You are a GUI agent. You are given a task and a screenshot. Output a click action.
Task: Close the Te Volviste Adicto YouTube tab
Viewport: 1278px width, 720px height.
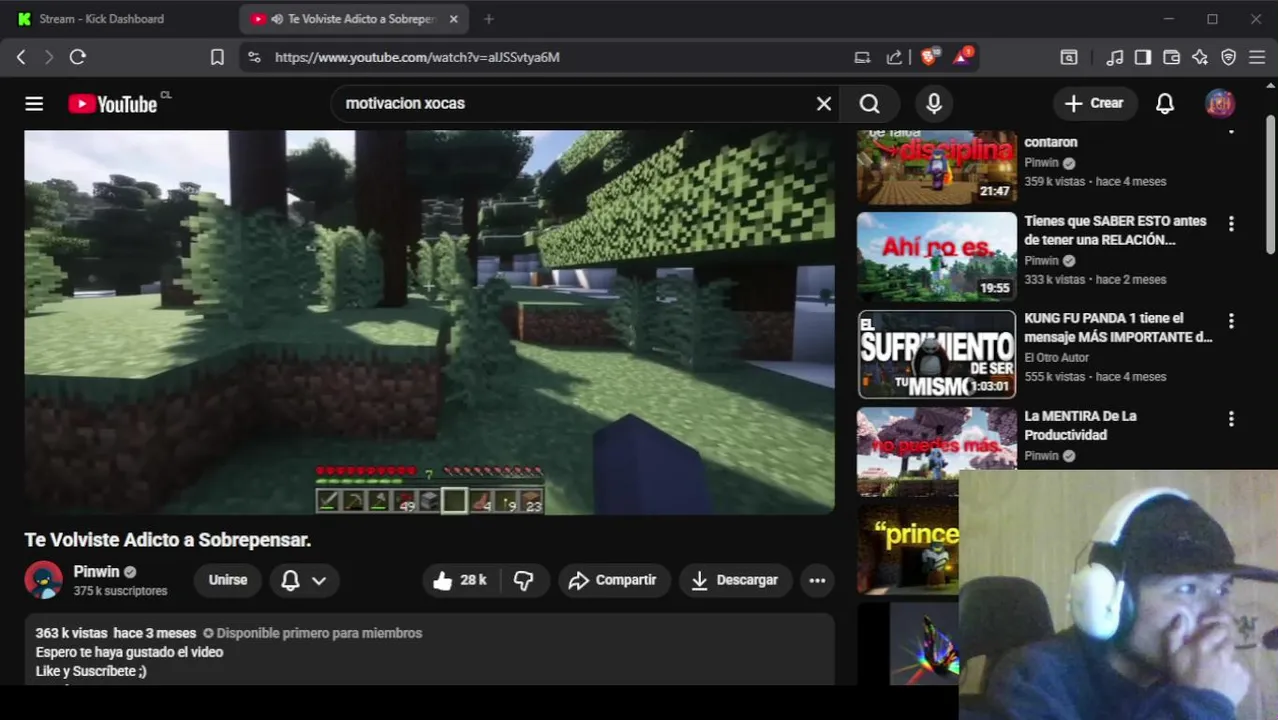(453, 19)
